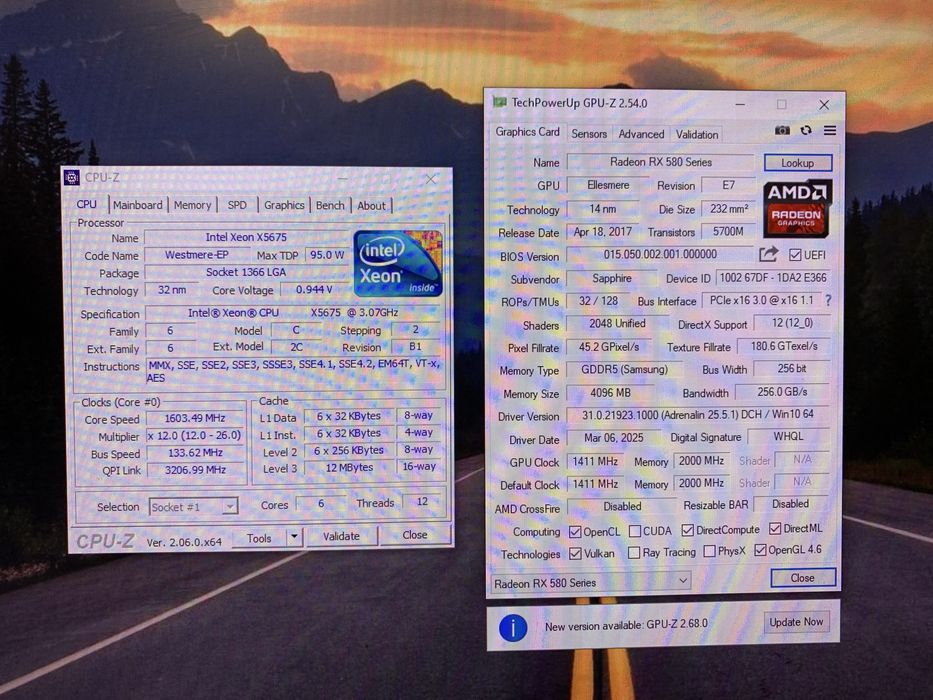Screen dimensions: 933x700
Task: Click the CPU-Z Validate button
Action: [x=342, y=536]
